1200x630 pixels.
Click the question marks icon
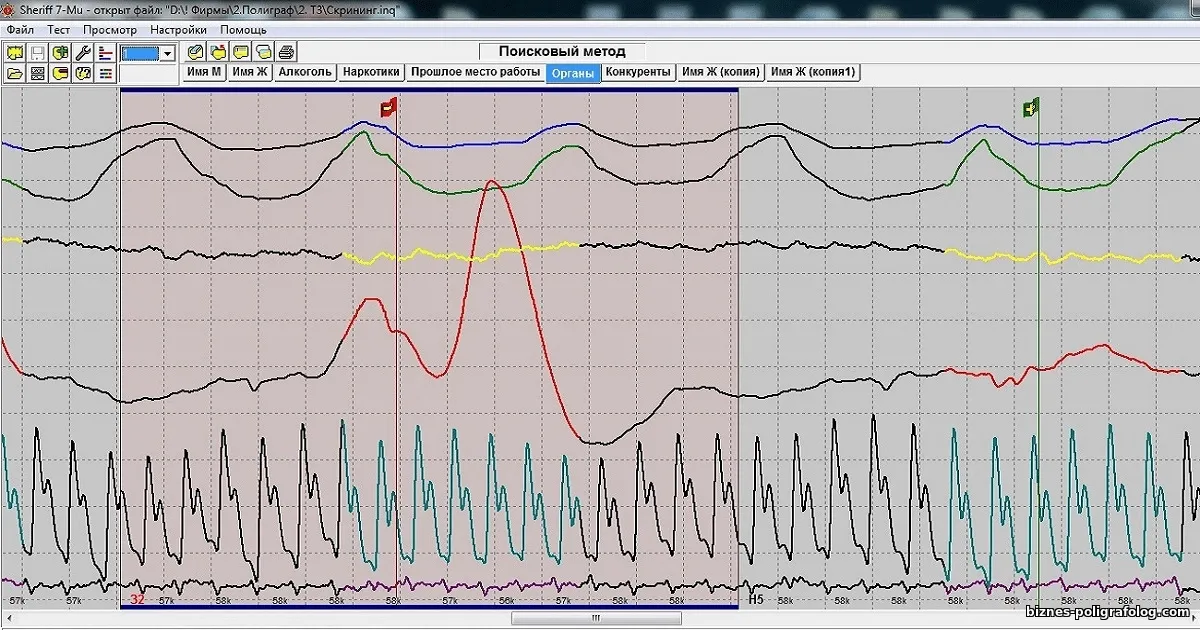[83, 73]
